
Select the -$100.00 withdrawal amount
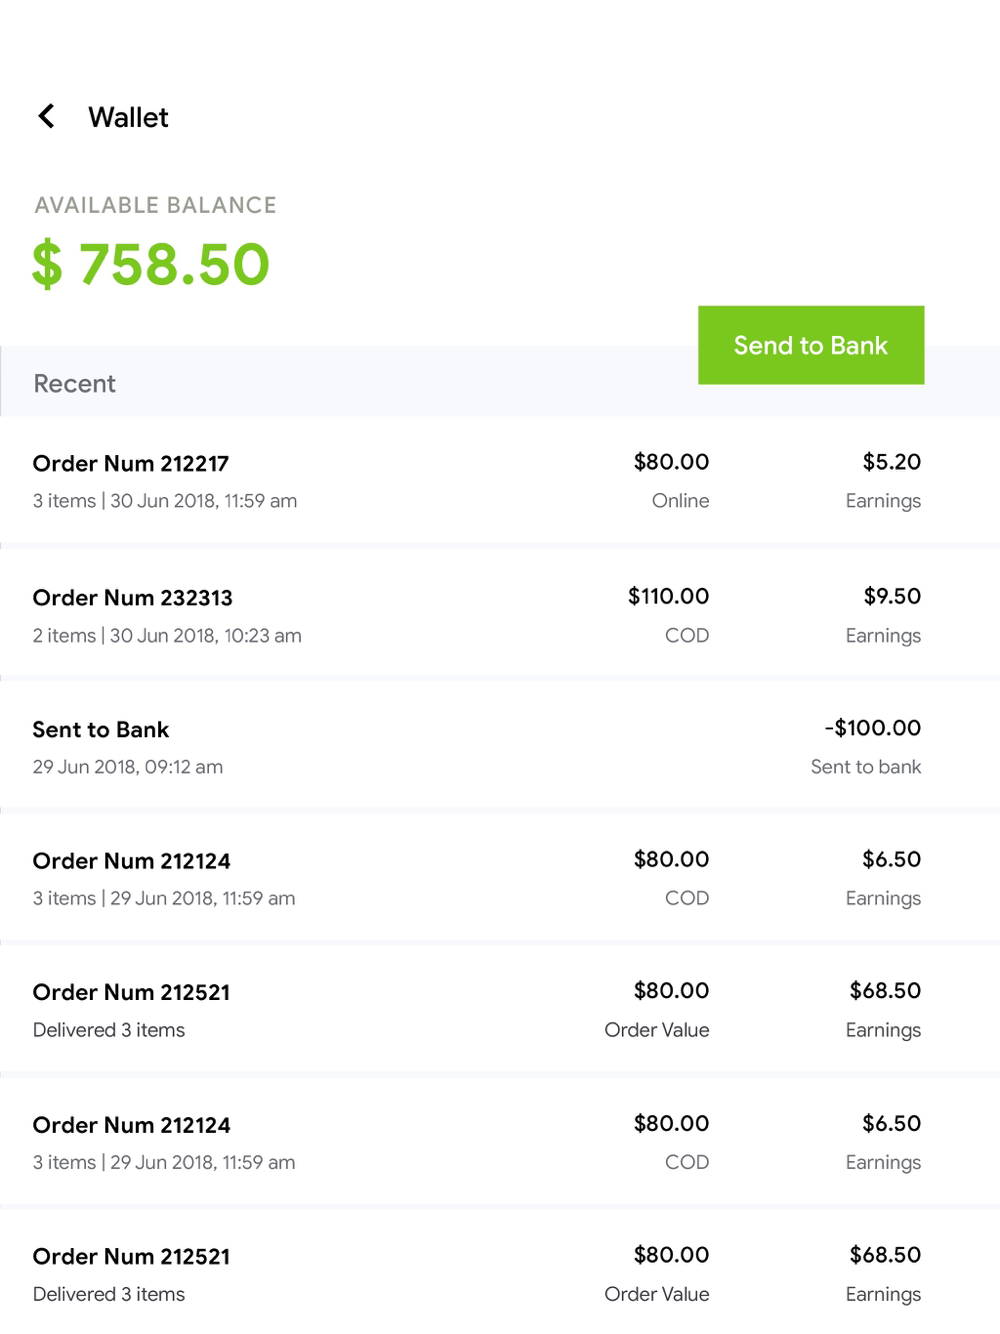[x=872, y=728]
